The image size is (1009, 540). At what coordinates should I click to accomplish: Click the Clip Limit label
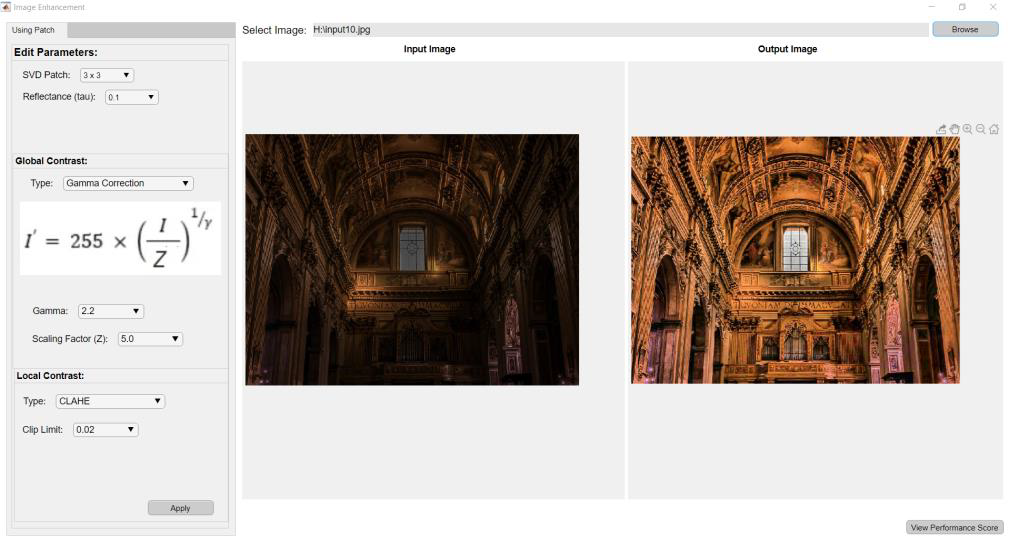click(x=42, y=429)
